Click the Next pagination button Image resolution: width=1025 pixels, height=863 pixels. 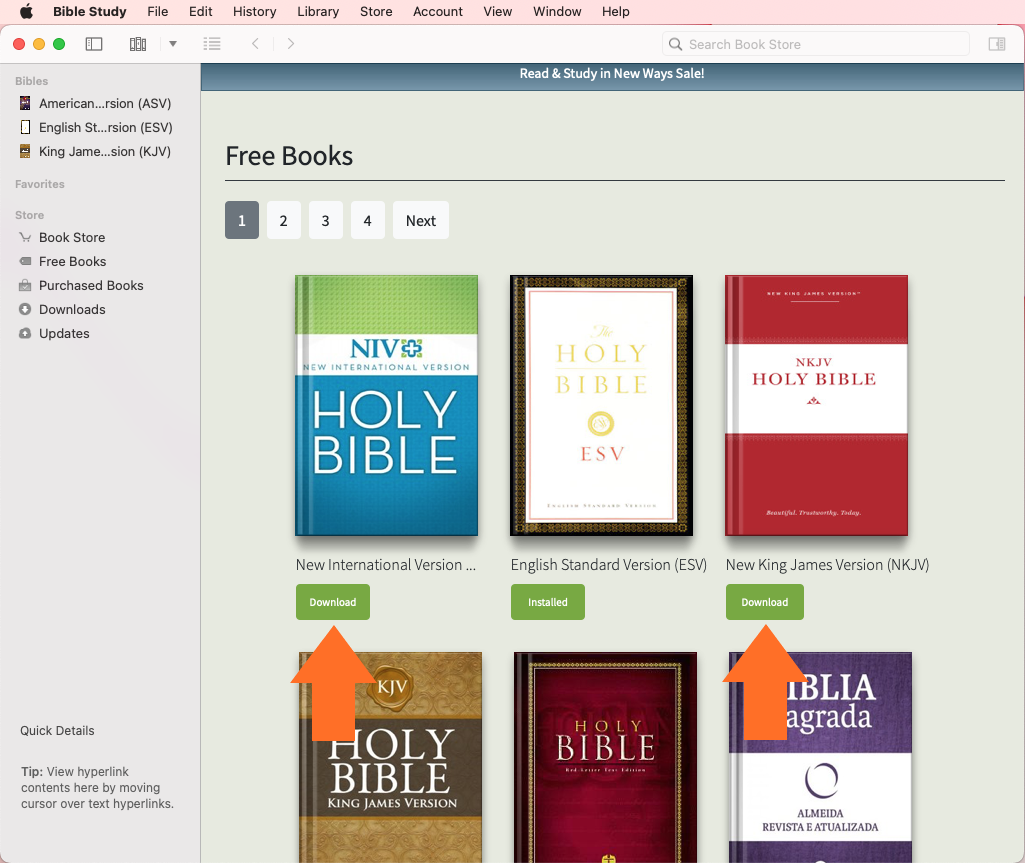tap(420, 221)
